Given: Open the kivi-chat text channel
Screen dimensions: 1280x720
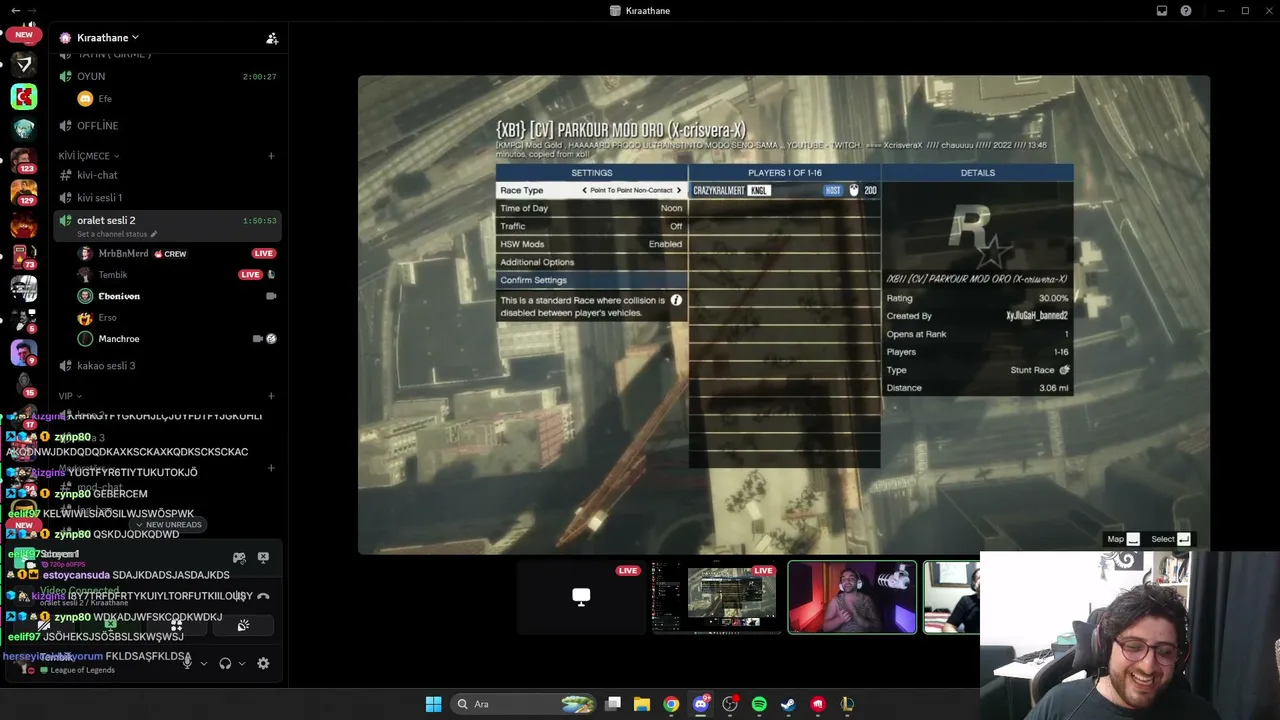Looking at the screenshot, I should 168,175.
